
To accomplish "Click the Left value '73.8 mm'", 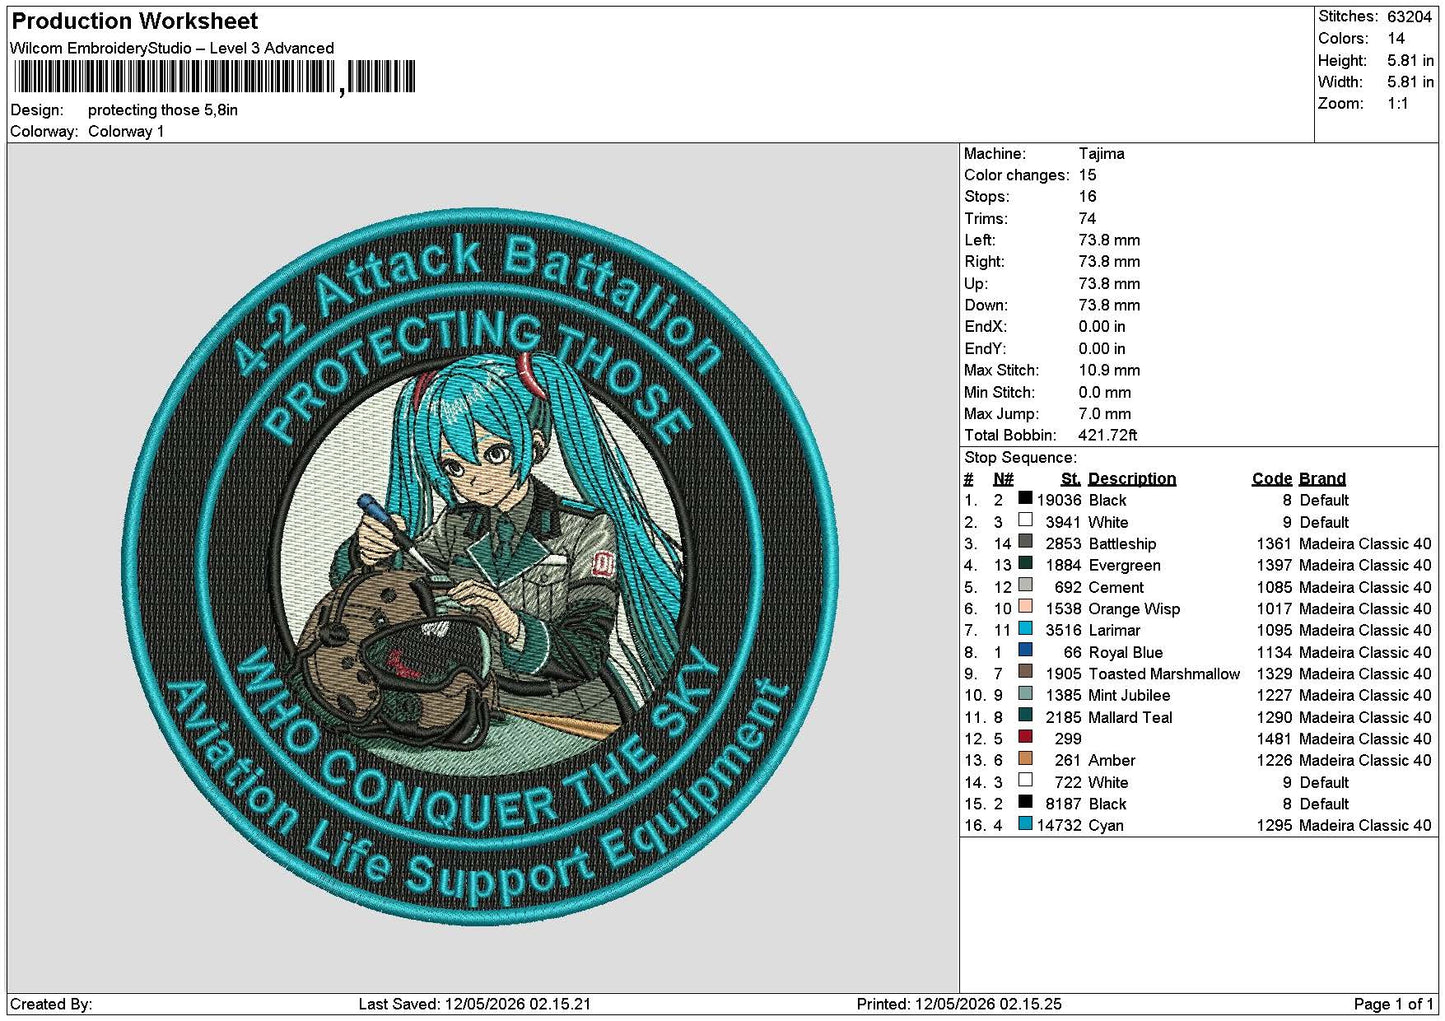I will [1109, 240].
